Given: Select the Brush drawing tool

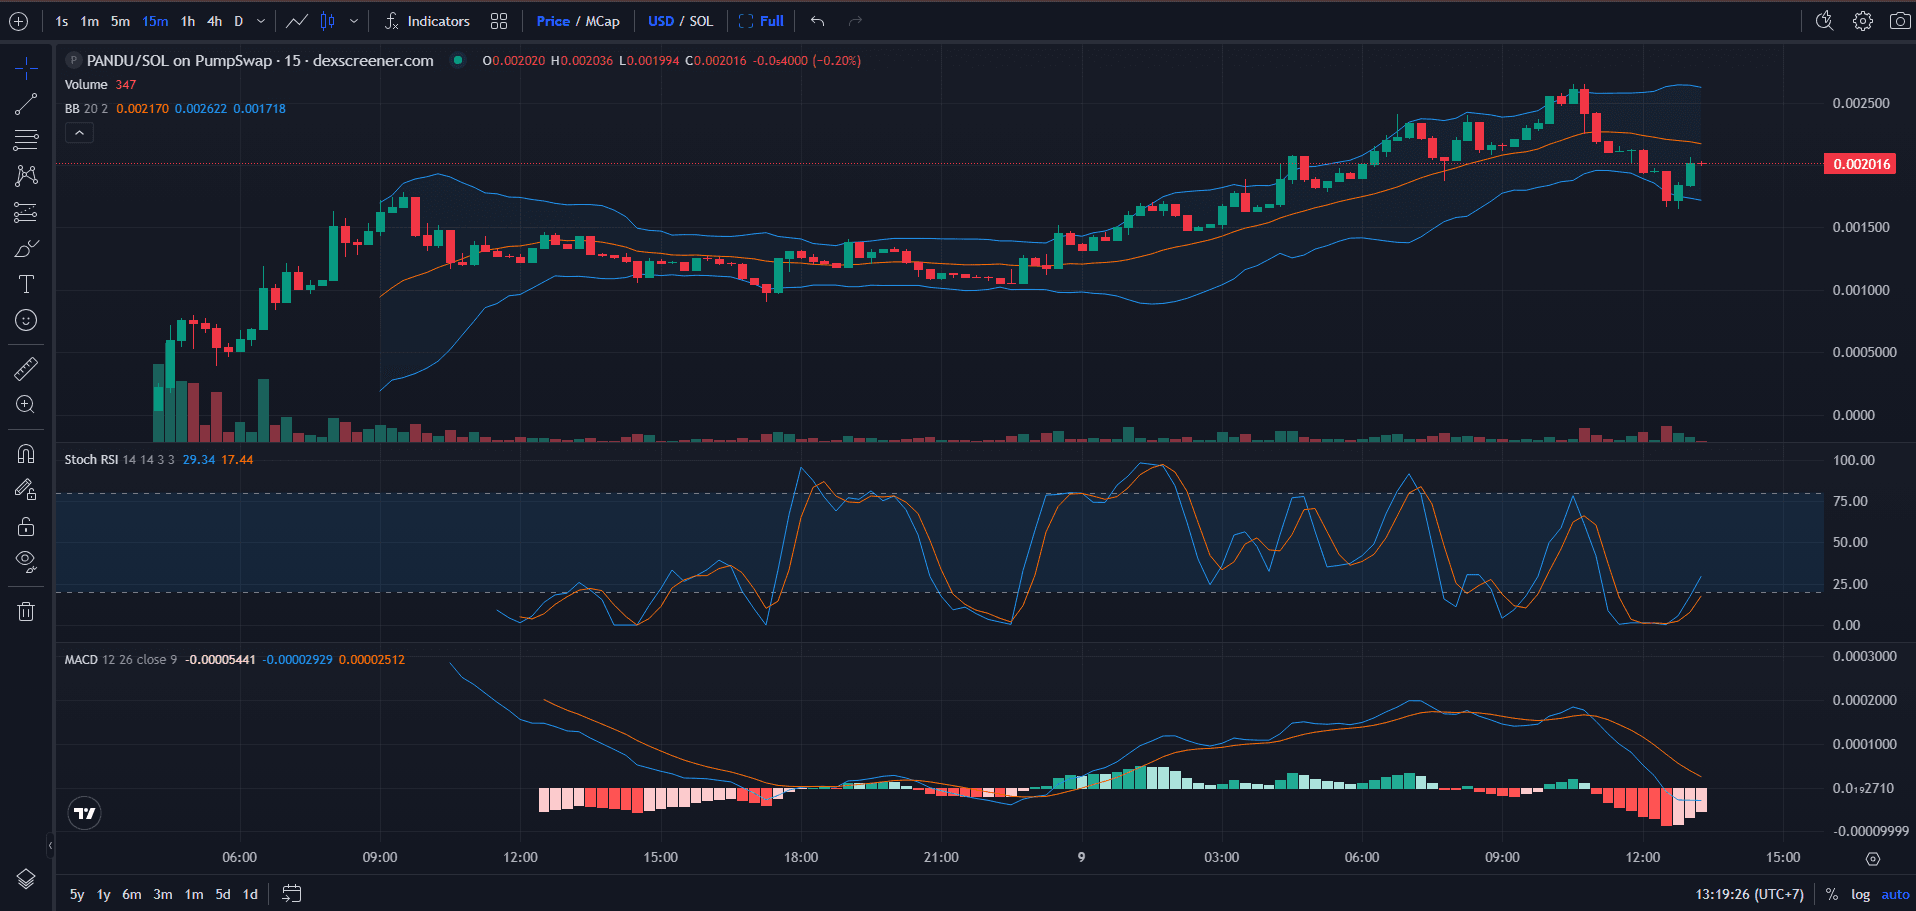Looking at the screenshot, I should tap(25, 247).
